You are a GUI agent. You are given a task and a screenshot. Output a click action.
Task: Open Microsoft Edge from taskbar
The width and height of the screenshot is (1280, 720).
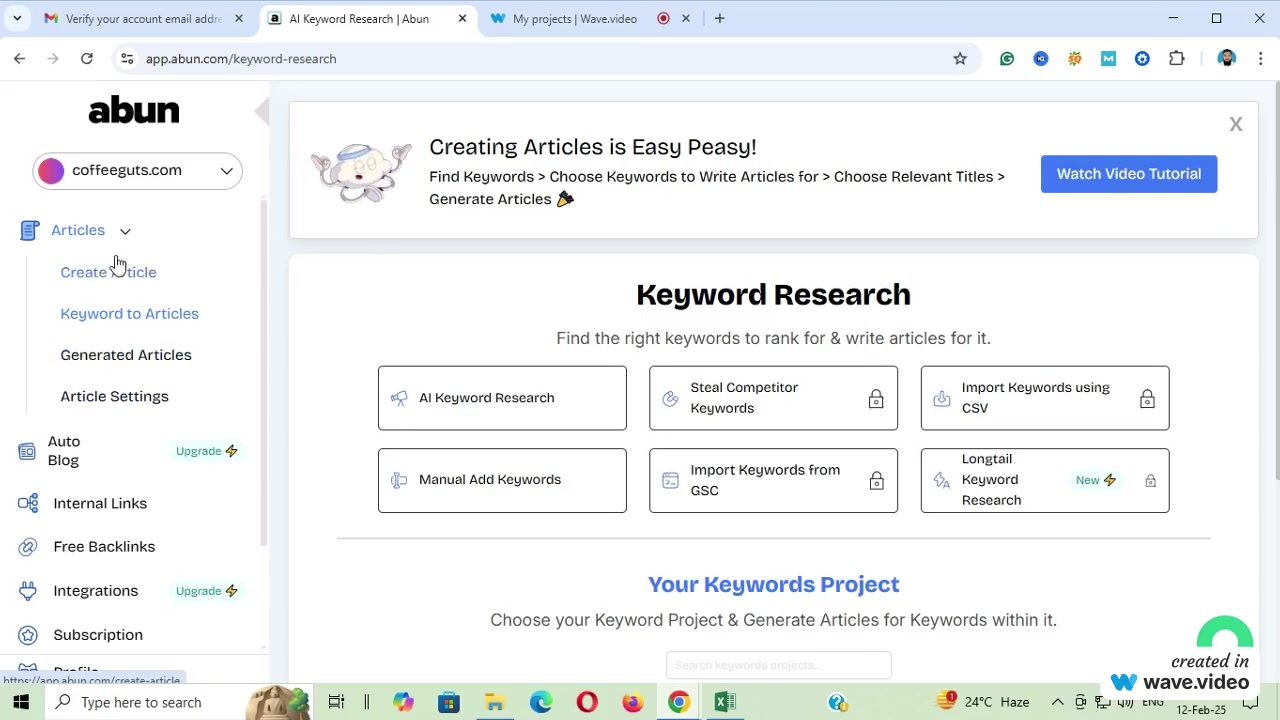(541, 702)
